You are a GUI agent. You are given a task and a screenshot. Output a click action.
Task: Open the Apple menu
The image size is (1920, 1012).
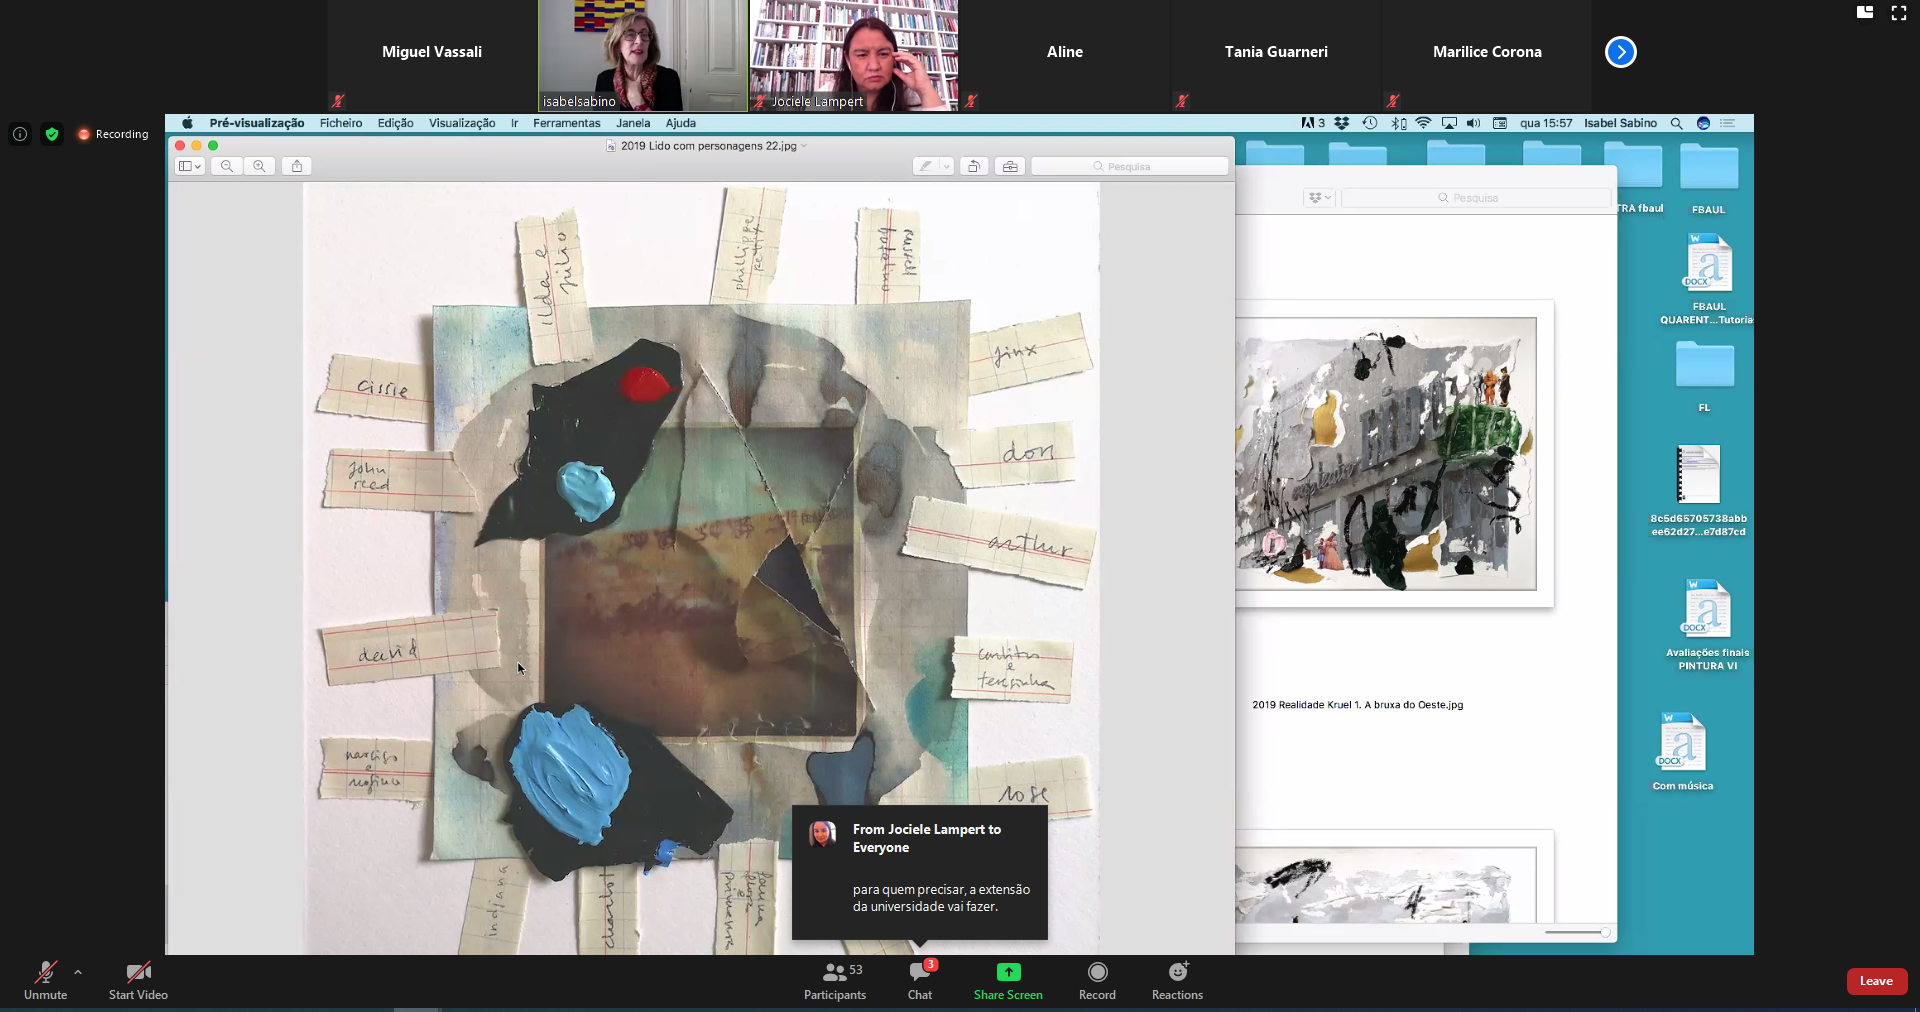click(x=187, y=123)
